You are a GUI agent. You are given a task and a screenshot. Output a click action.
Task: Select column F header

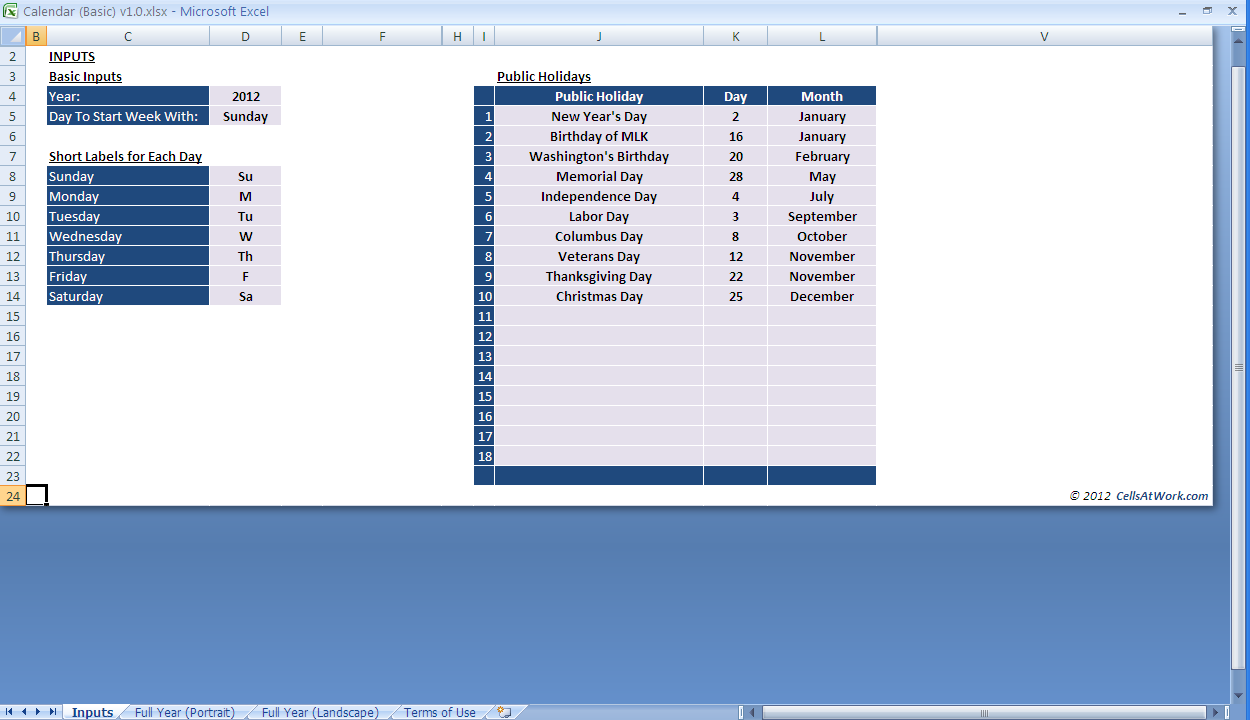(x=382, y=37)
